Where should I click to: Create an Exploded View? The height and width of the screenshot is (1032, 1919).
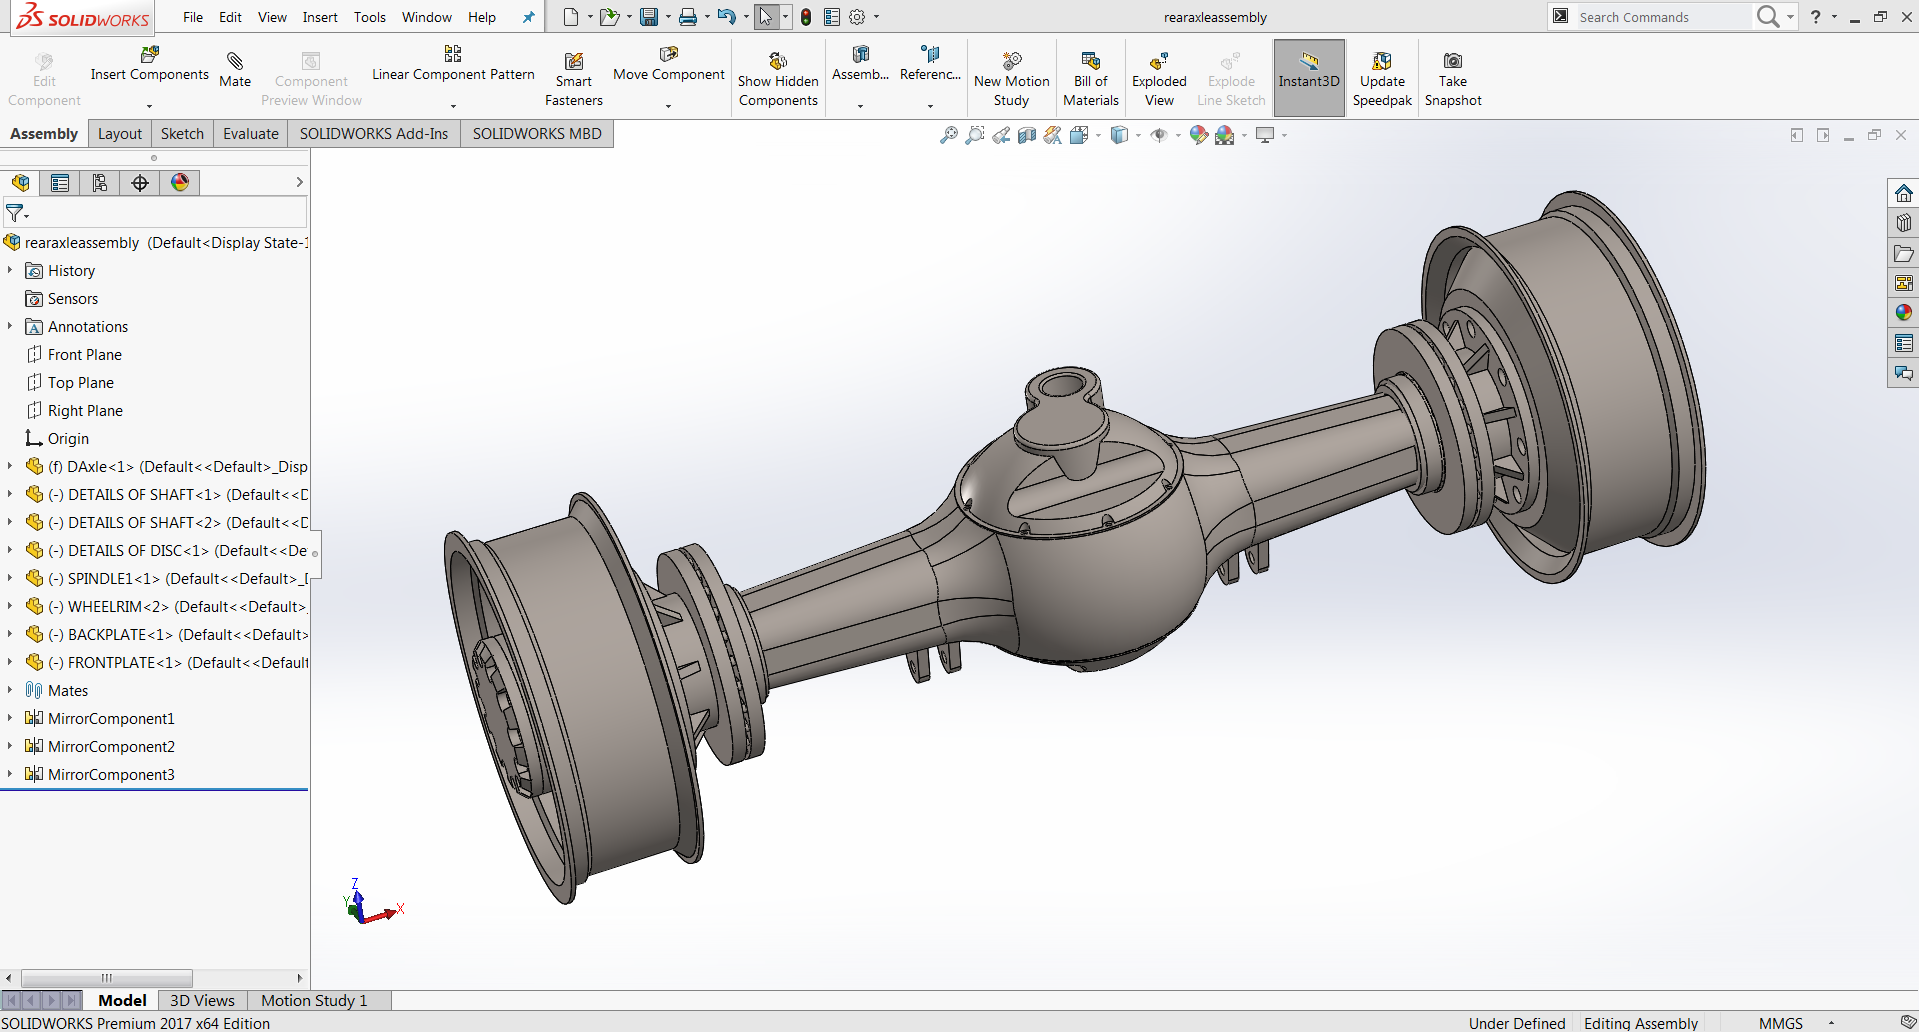[1159, 62]
